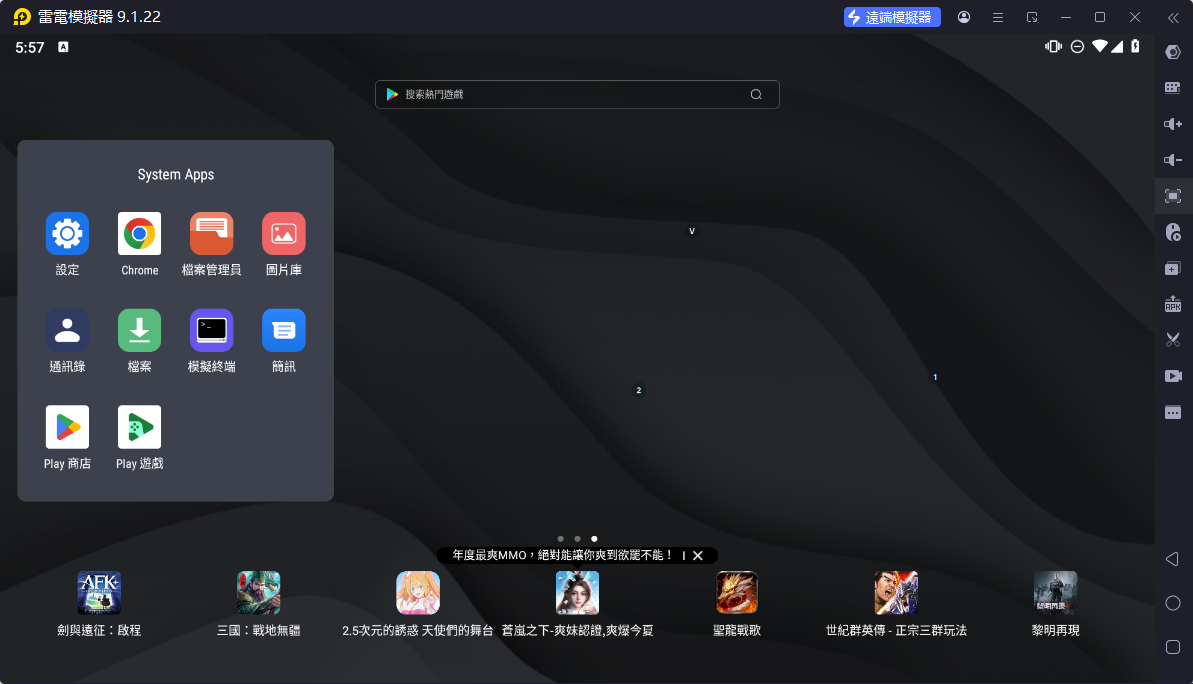Click the 年度最爽MMO ad banner text
The width and height of the screenshot is (1193, 684).
pos(562,555)
